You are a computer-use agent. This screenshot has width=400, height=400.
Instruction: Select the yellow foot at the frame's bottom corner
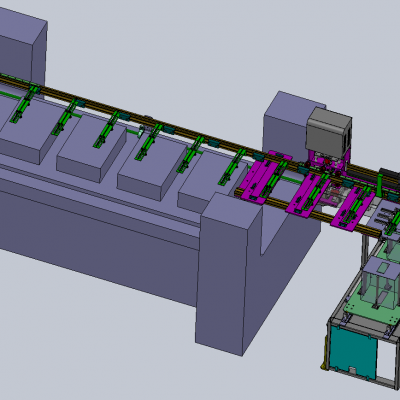pos(323,366)
